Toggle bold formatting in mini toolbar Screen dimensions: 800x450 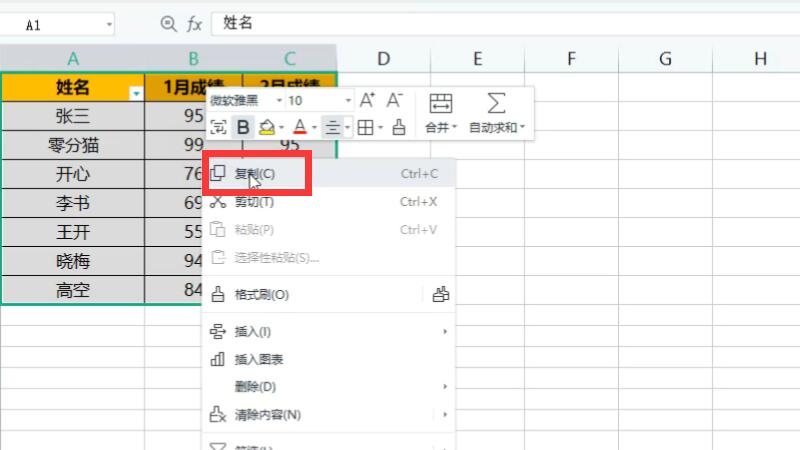pyautogui.click(x=243, y=127)
